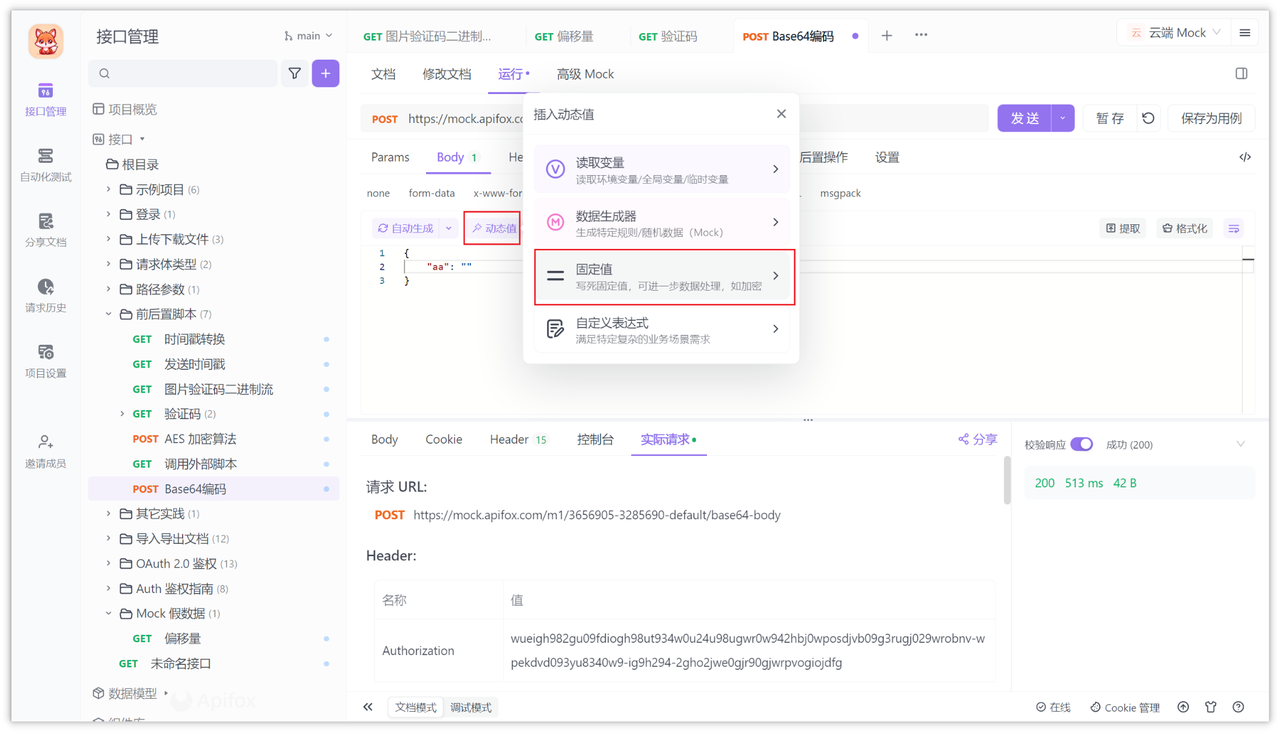Screen dimensions: 1280x735
Task: Open the dropdown arrow beside 发送
Action: (x=1063, y=118)
